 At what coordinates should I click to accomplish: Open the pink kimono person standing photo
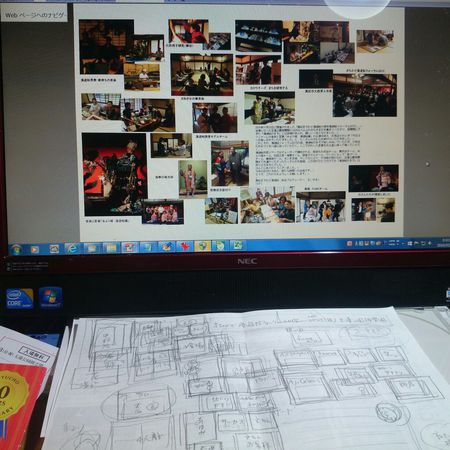[x=193, y=179]
